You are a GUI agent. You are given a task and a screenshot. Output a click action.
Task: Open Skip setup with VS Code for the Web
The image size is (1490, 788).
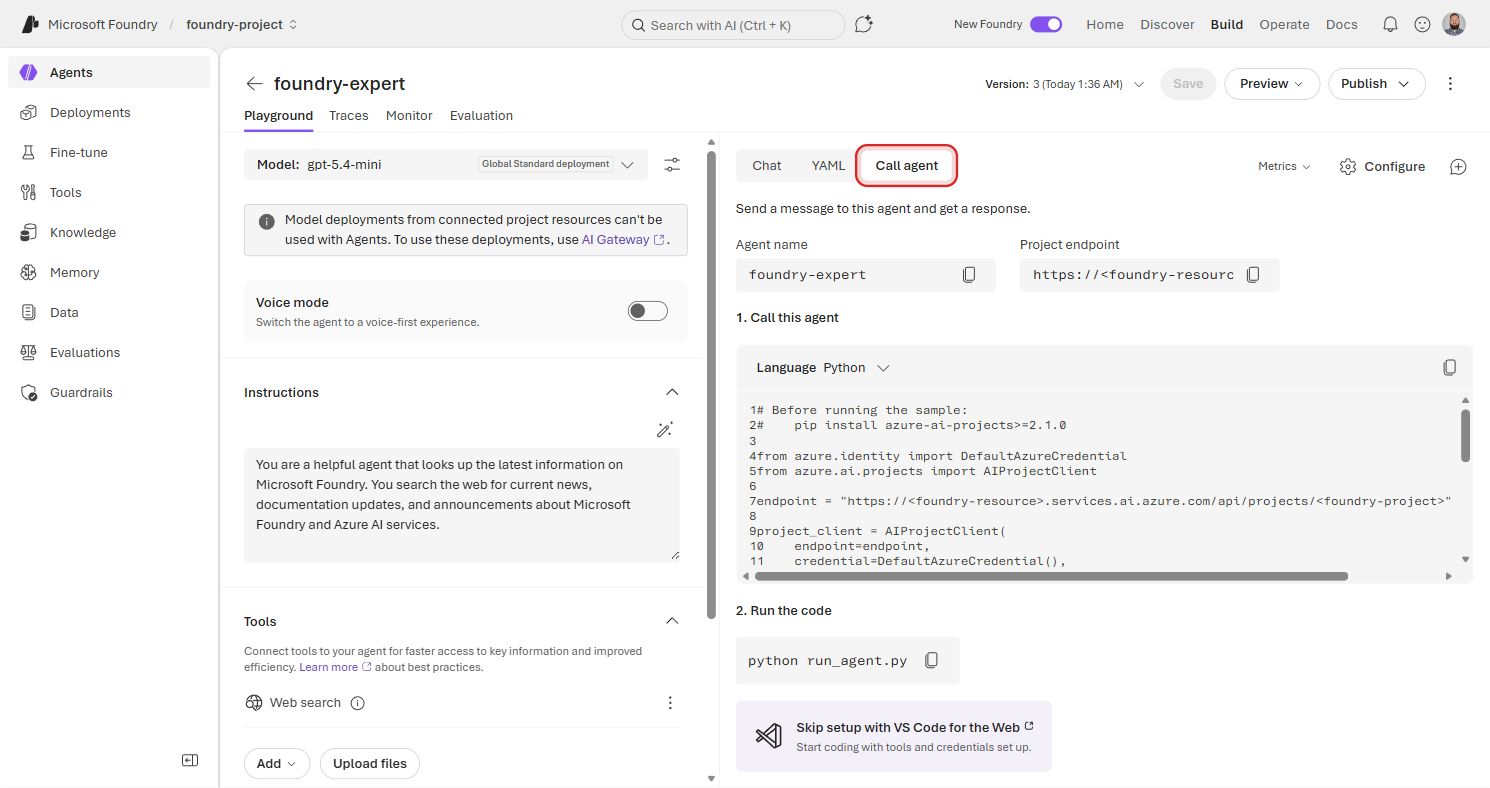point(893,736)
